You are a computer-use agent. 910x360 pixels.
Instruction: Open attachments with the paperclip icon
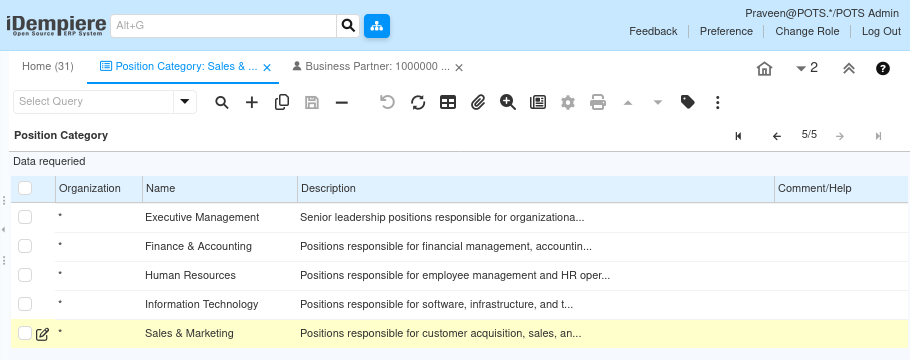tap(478, 103)
